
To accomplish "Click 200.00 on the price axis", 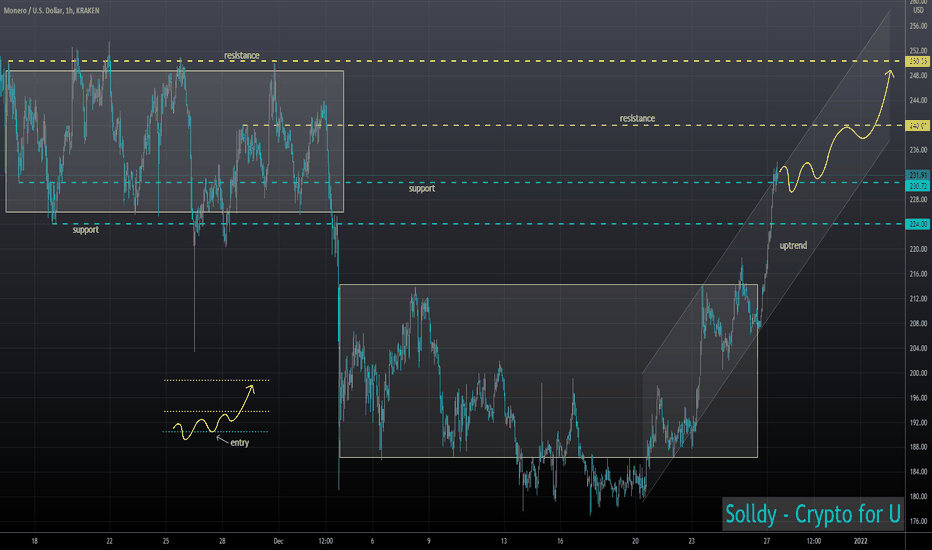I will click(918, 373).
